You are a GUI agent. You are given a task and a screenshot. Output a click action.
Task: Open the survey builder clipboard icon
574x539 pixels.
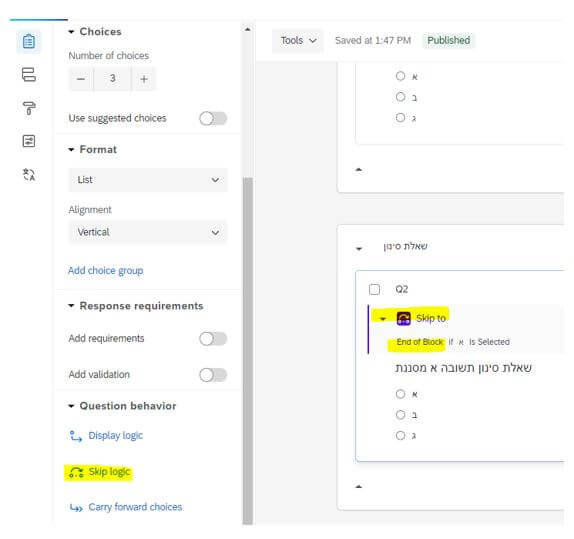29,41
